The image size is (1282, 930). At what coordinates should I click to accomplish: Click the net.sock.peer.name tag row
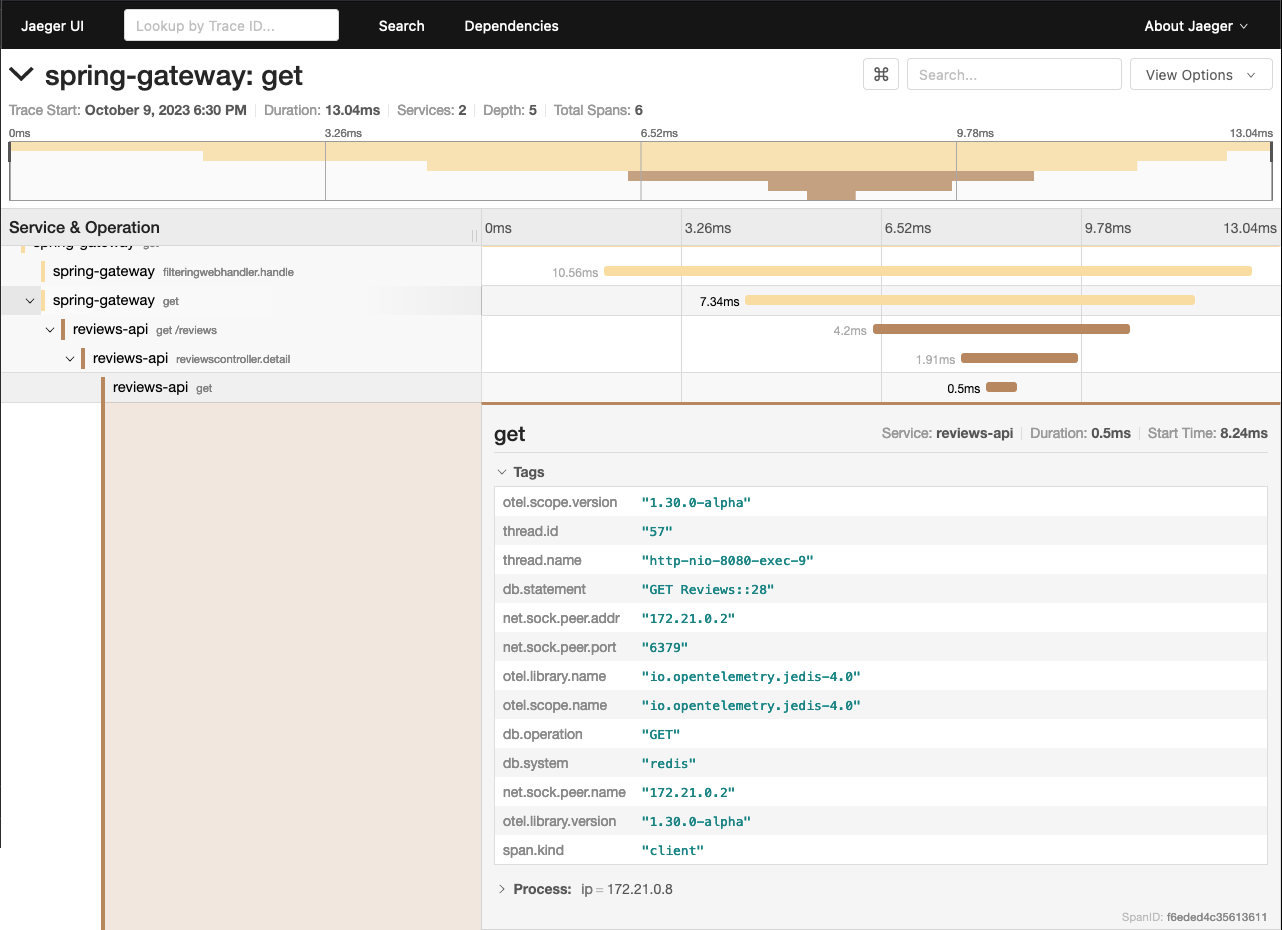[881, 792]
